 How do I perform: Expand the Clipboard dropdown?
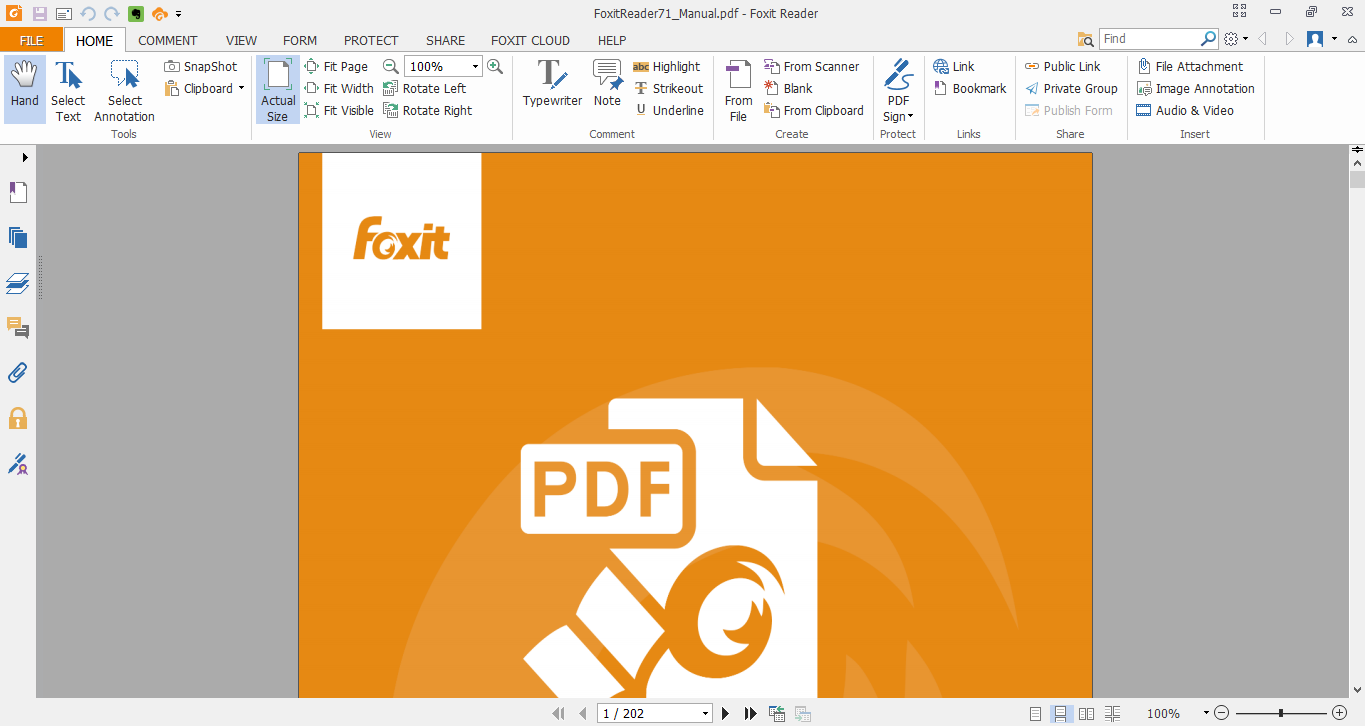click(x=240, y=88)
